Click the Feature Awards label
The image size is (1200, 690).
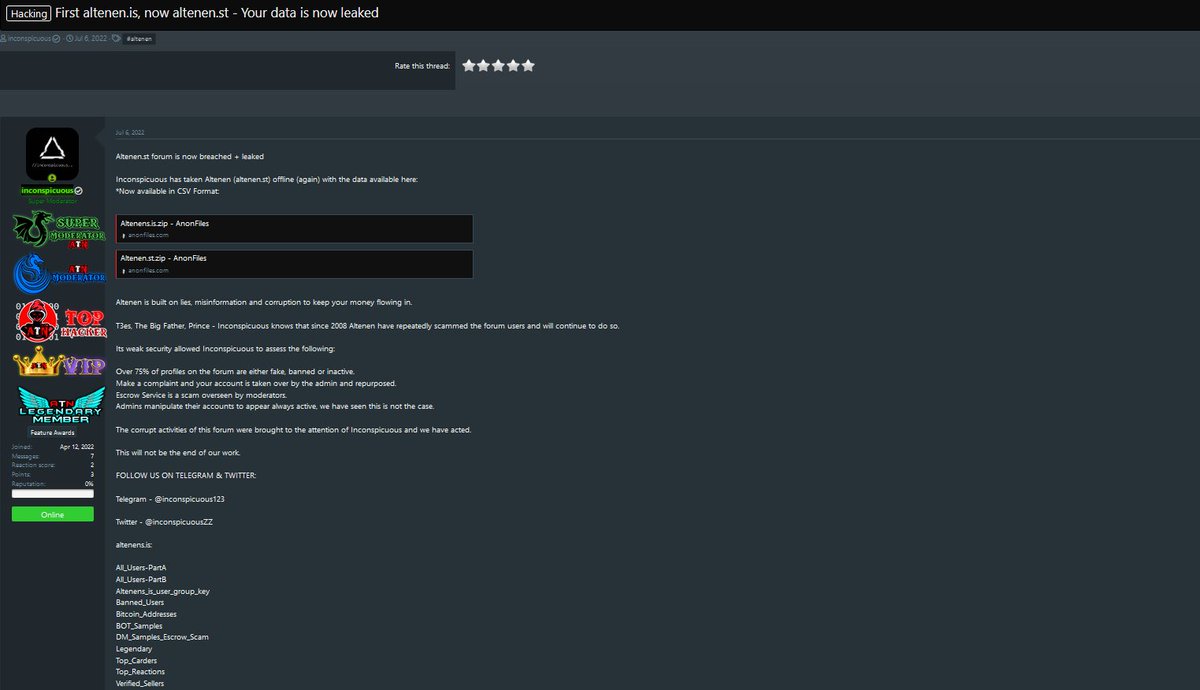[52, 433]
